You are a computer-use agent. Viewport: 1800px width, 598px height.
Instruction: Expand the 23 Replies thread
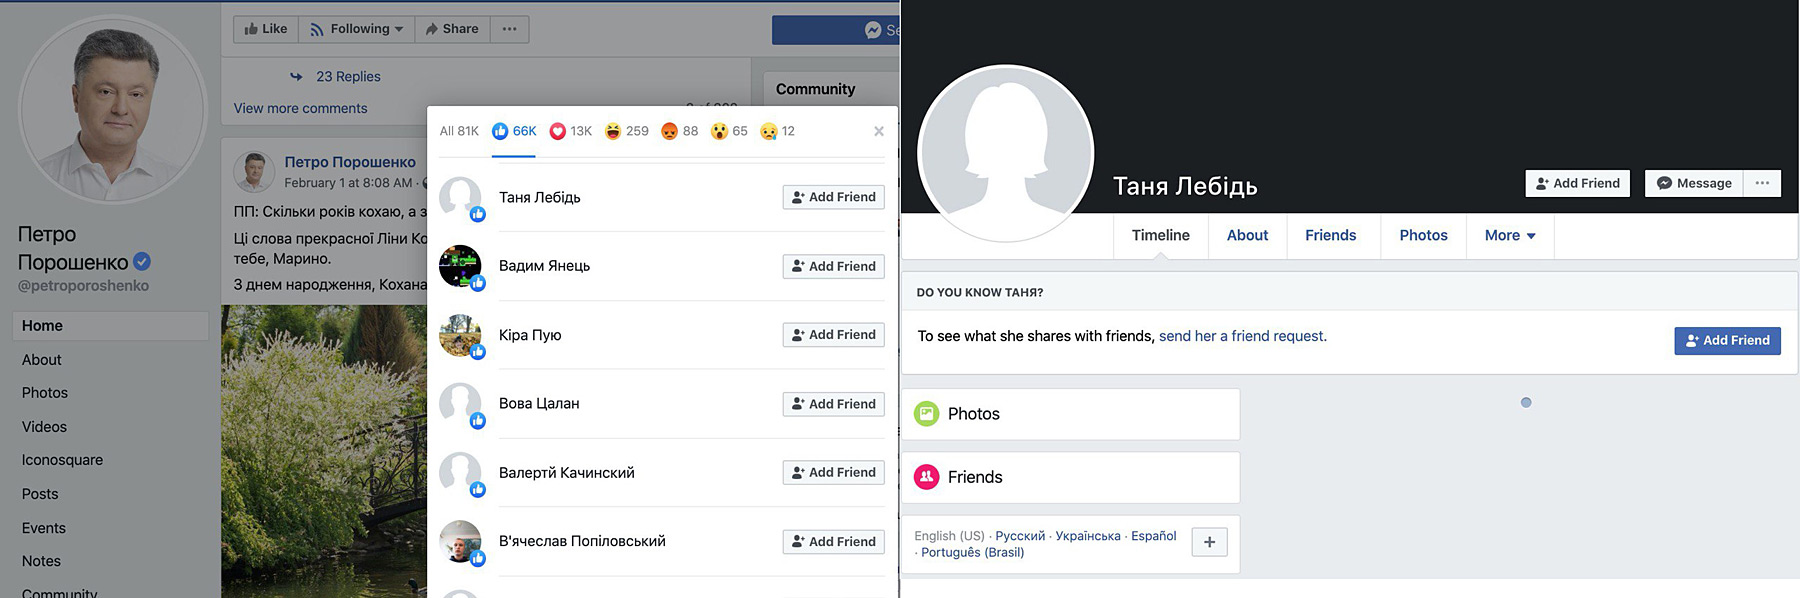click(347, 76)
